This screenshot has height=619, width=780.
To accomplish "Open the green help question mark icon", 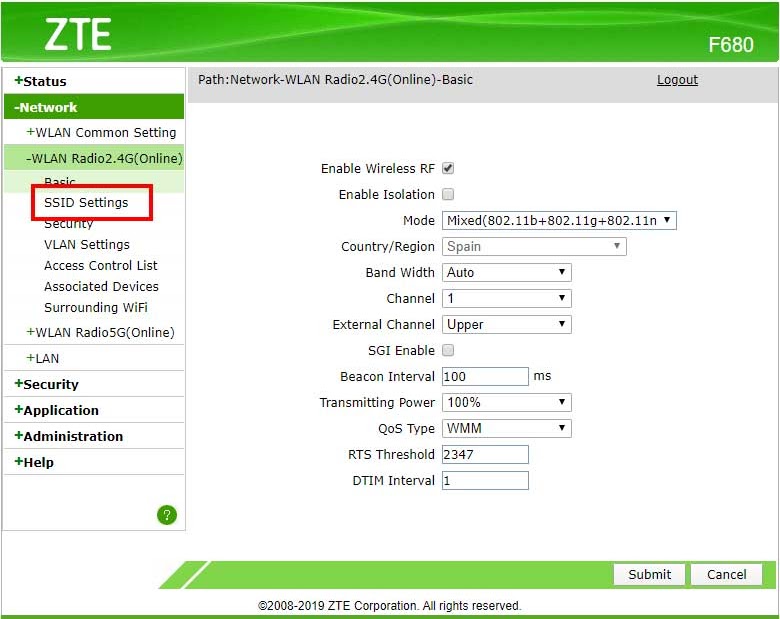I will click(x=167, y=515).
